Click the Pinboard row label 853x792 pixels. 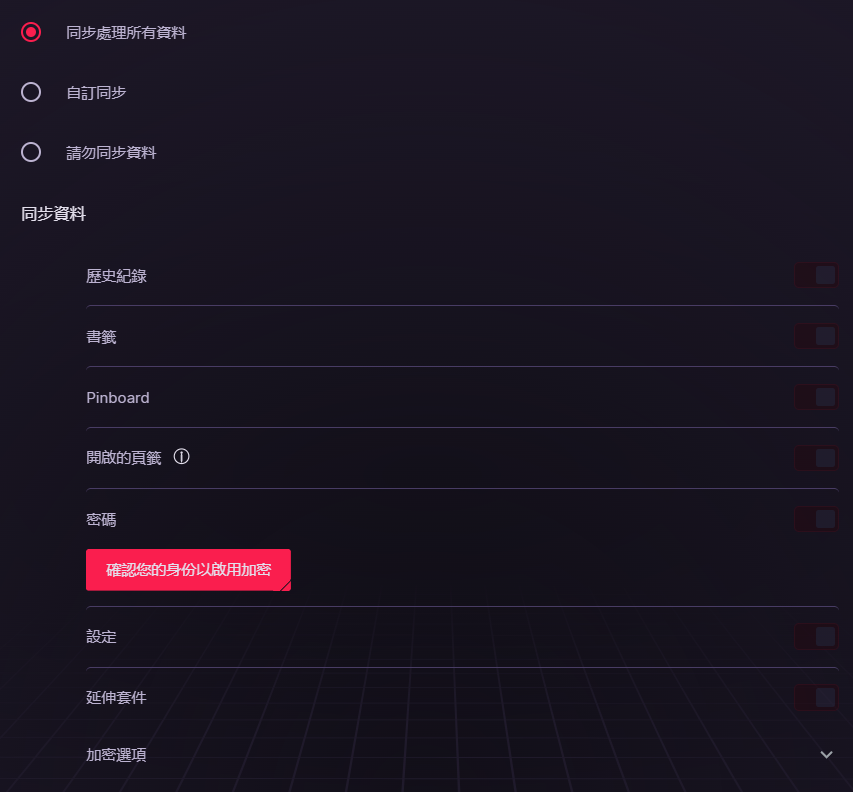click(x=118, y=398)
